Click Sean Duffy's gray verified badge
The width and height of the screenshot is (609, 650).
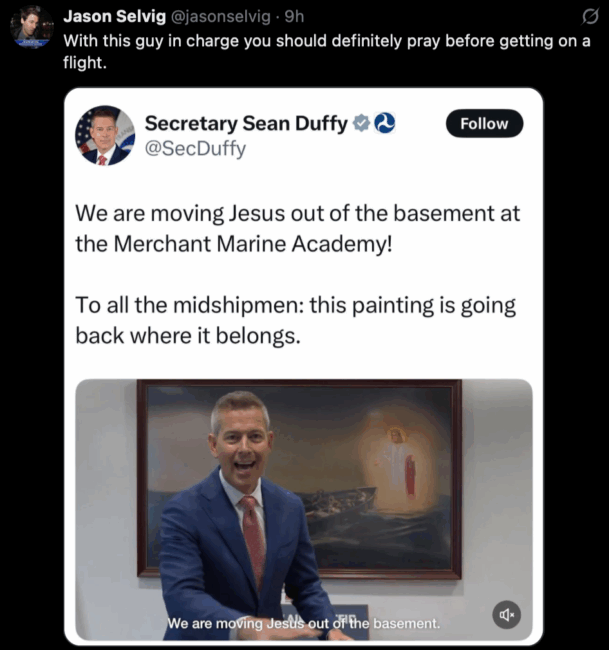click(361, 123)
